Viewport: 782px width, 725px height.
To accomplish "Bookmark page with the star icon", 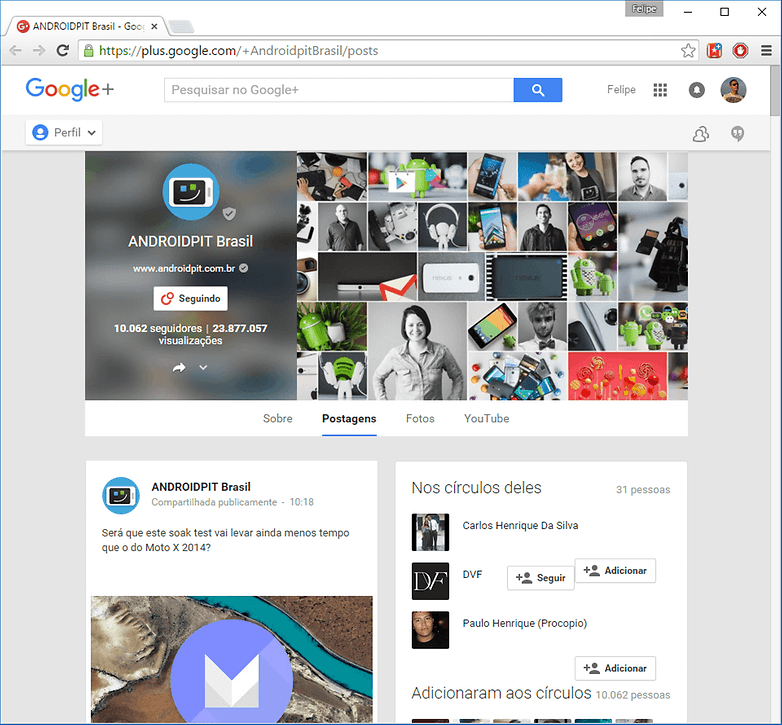I will tap(688, 50).
